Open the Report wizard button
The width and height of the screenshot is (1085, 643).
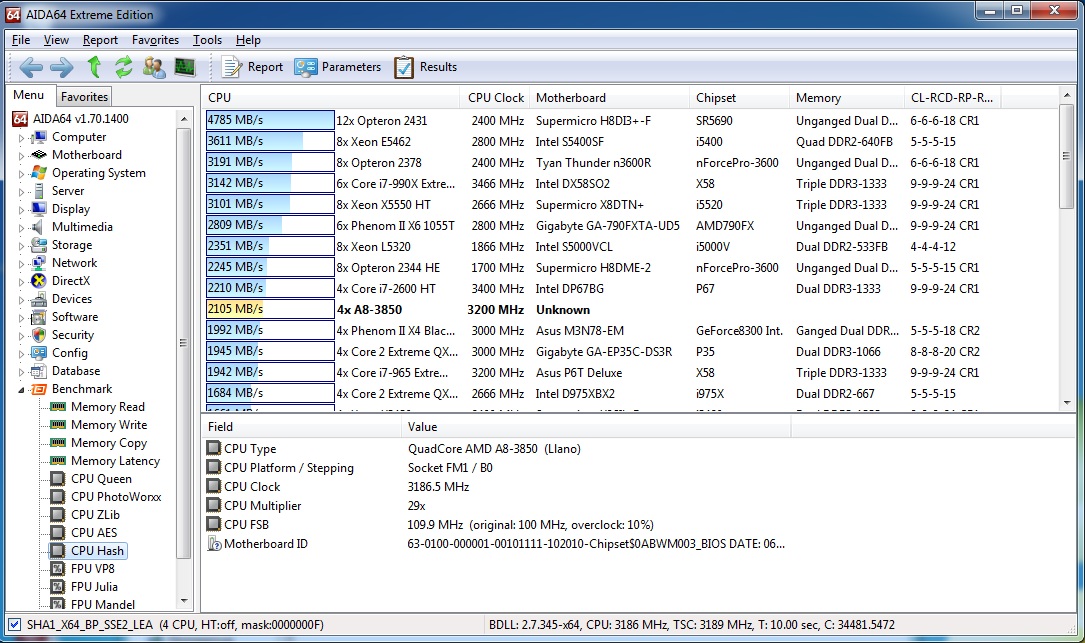253,67
